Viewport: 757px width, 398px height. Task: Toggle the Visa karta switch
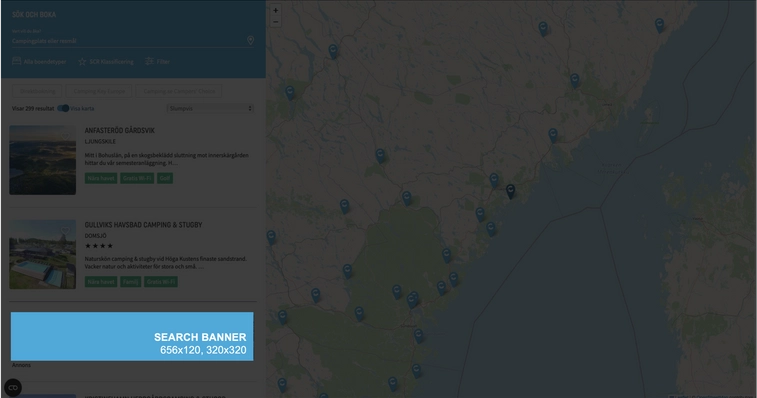tap(63, 108)
